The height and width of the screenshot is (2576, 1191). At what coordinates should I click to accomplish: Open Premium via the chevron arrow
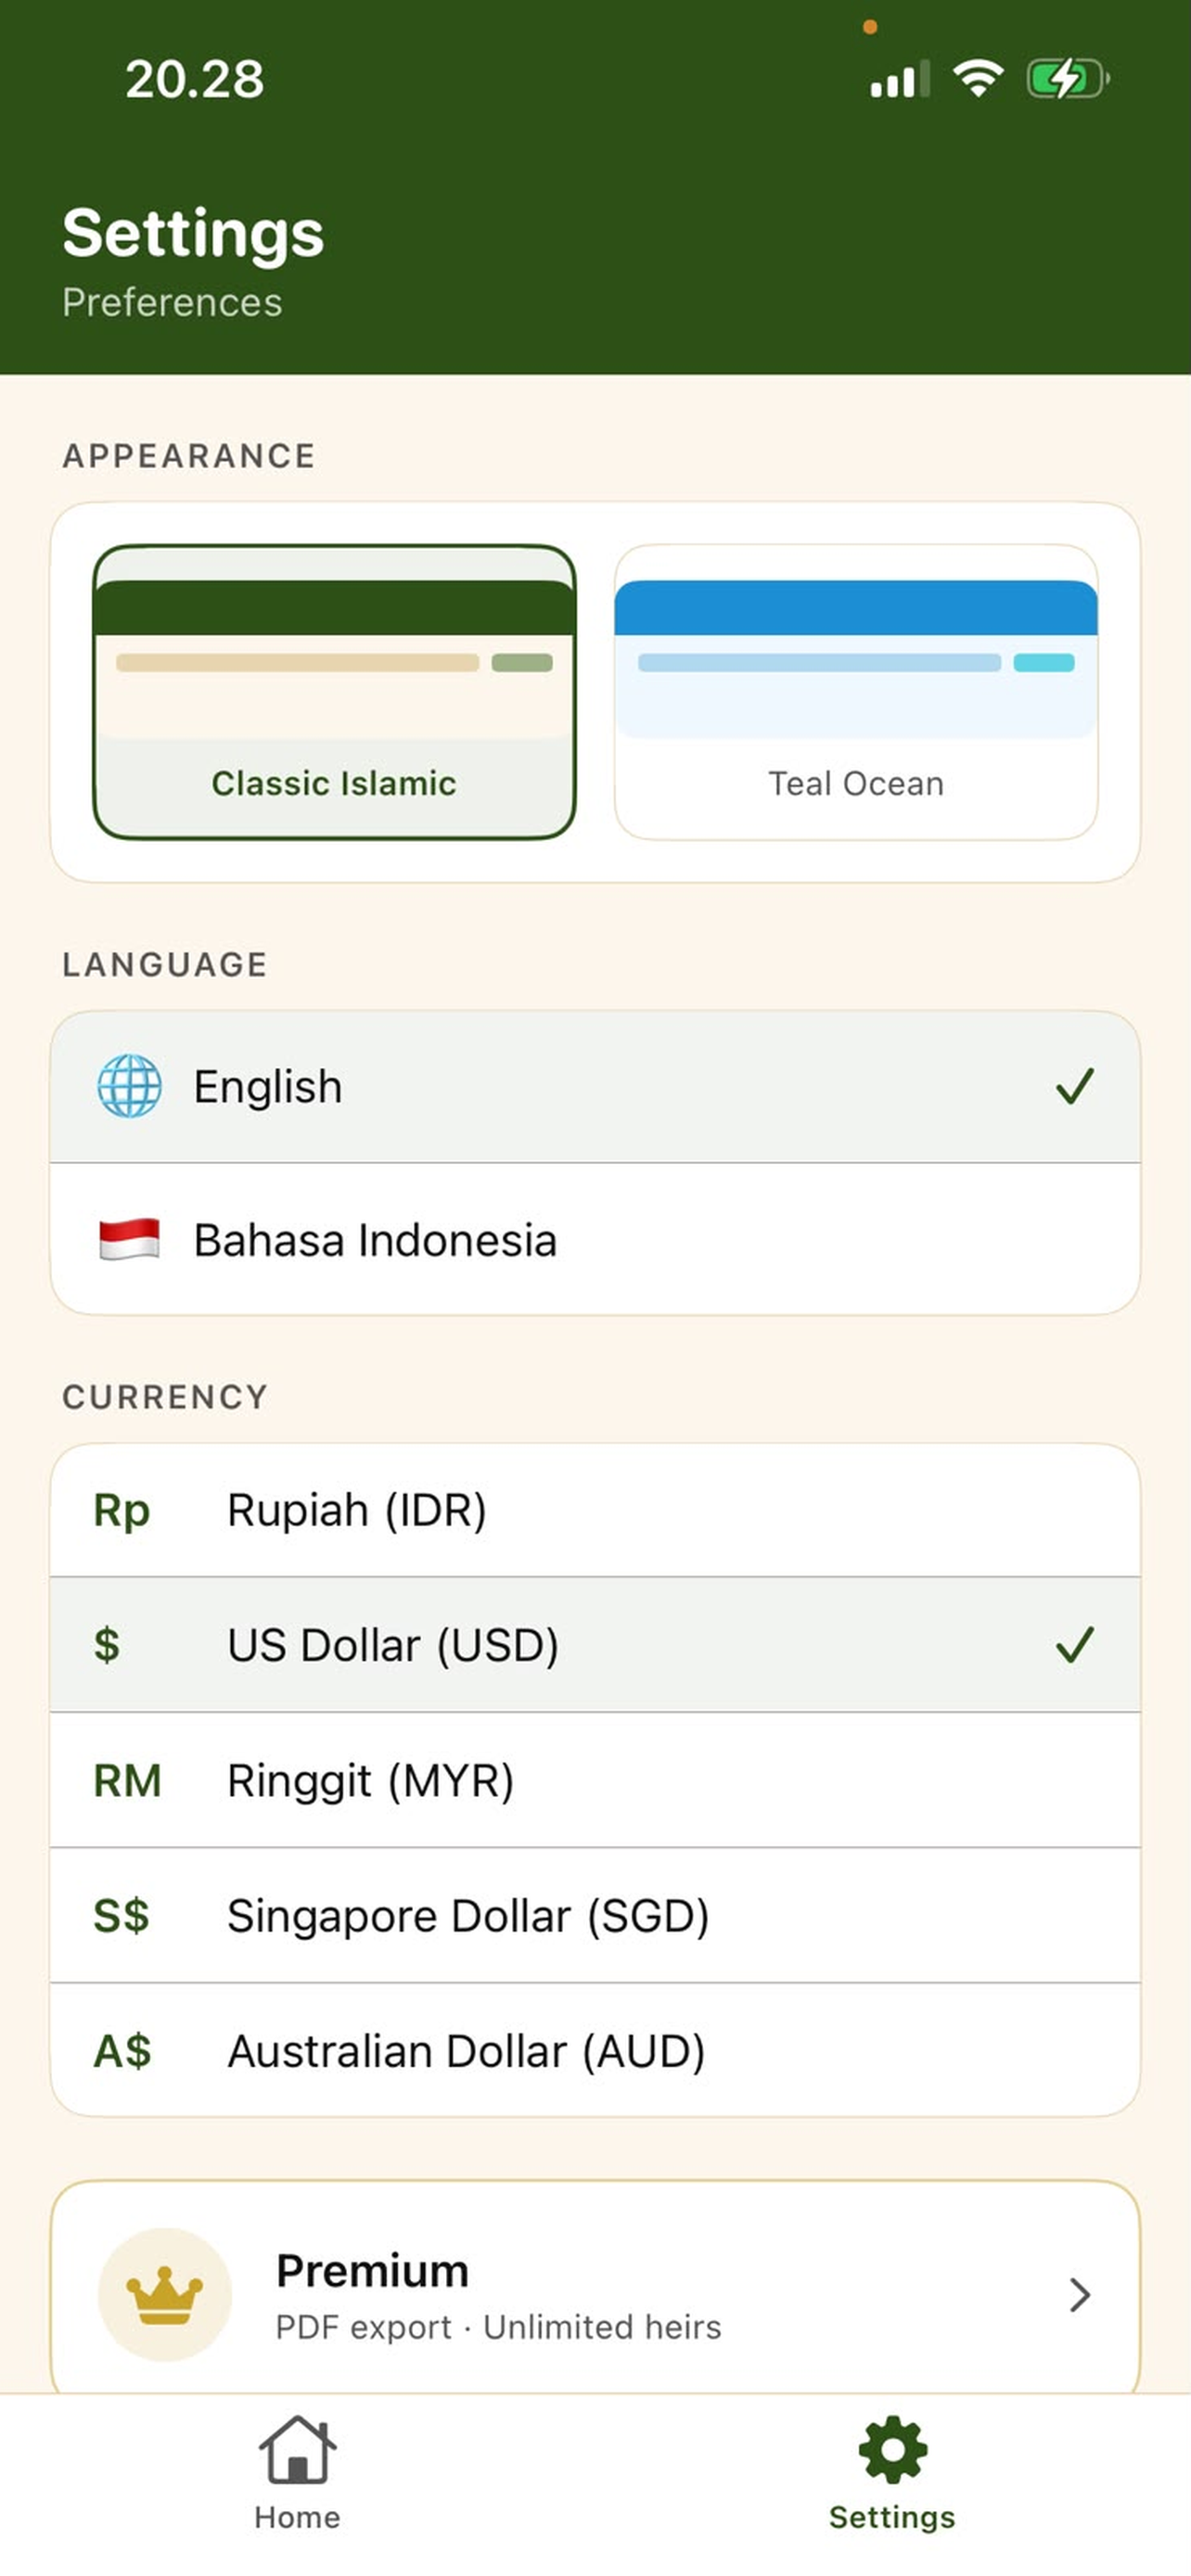click(1078, 2294)
